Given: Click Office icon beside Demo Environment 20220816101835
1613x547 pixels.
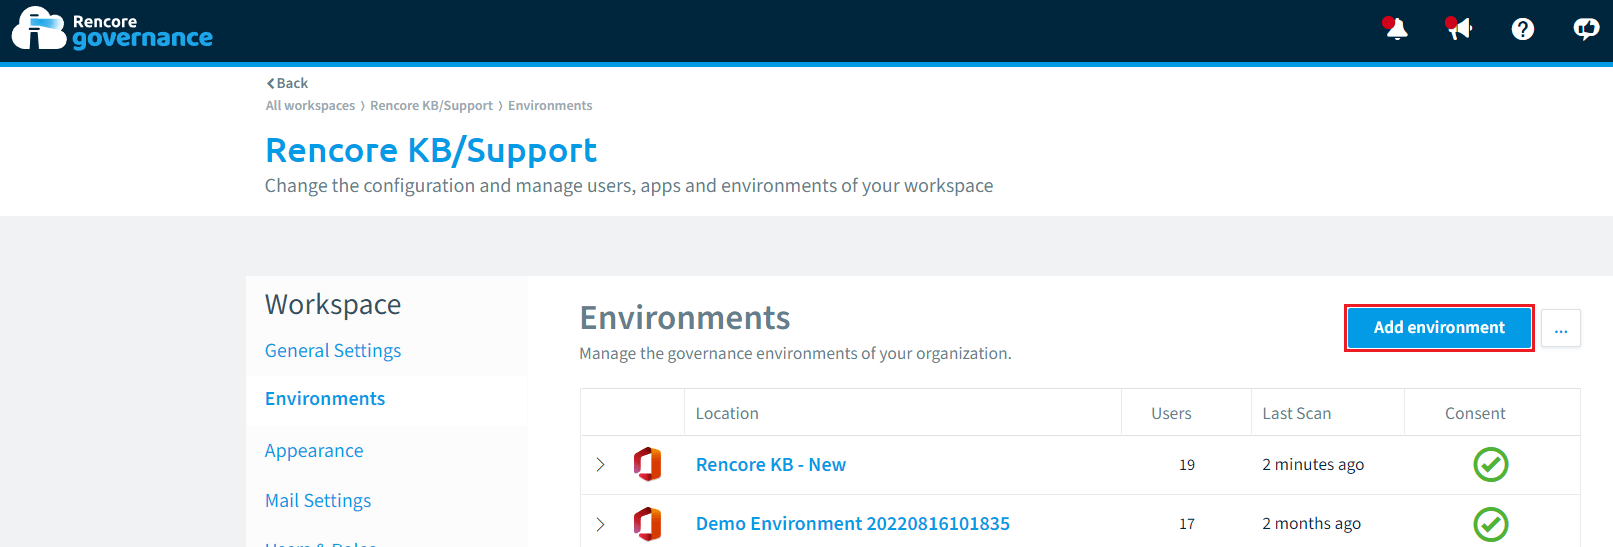Looking at the screenshot, I should [647, 524].
